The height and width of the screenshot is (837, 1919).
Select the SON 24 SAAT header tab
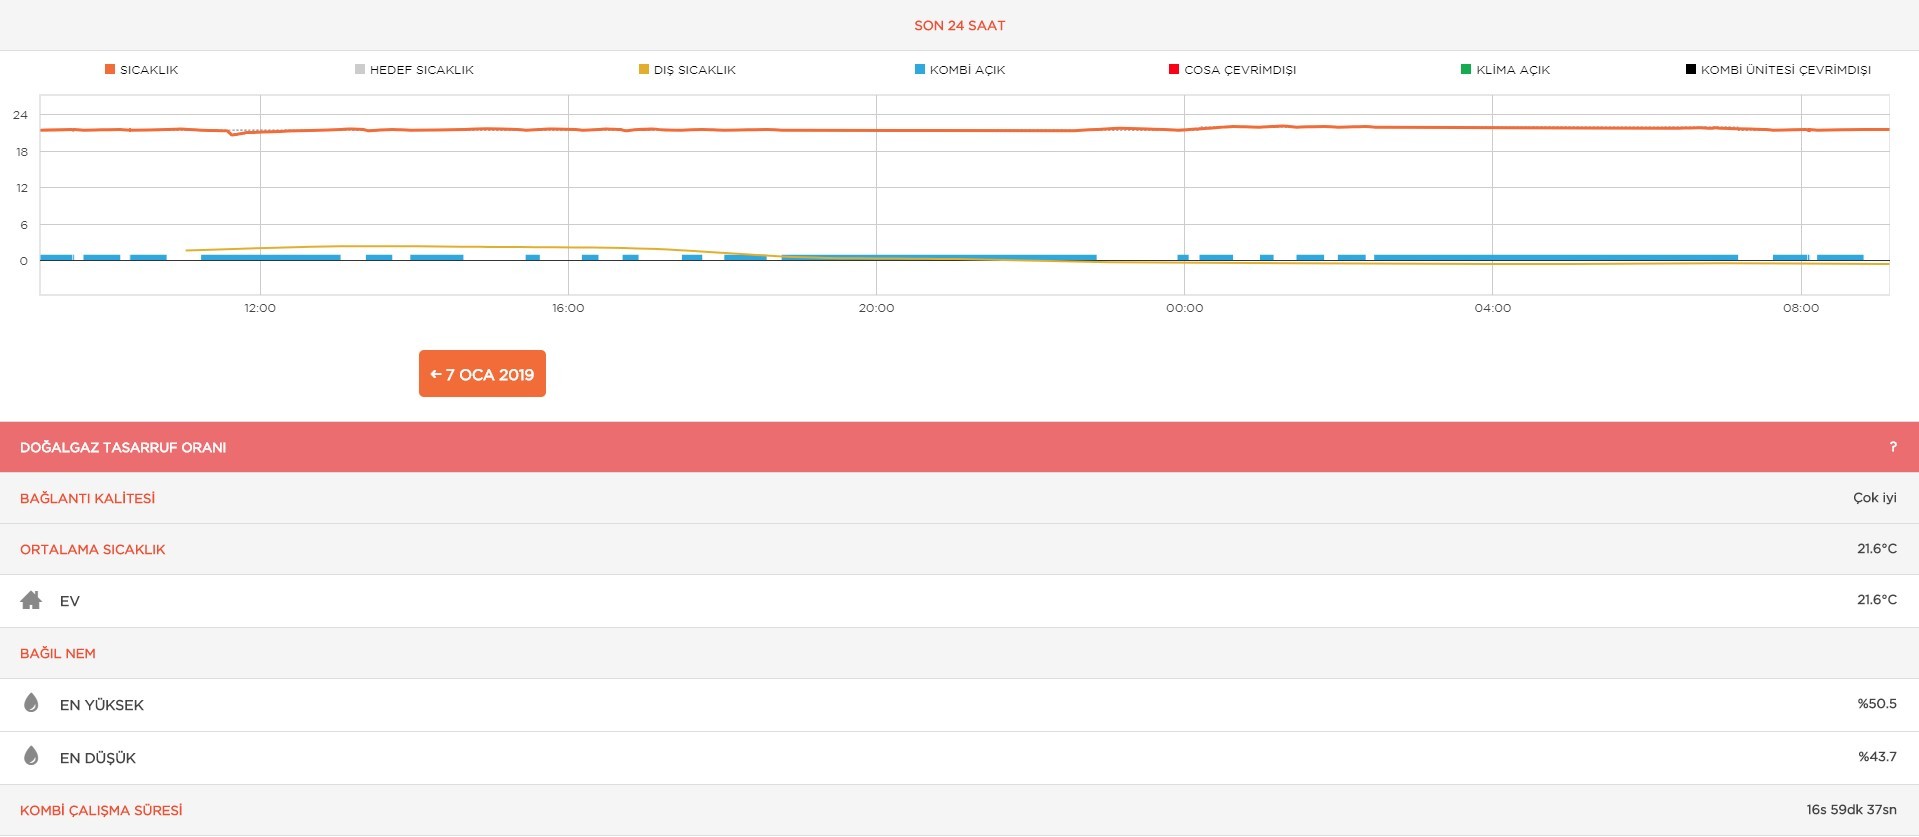tap(959, 25)
